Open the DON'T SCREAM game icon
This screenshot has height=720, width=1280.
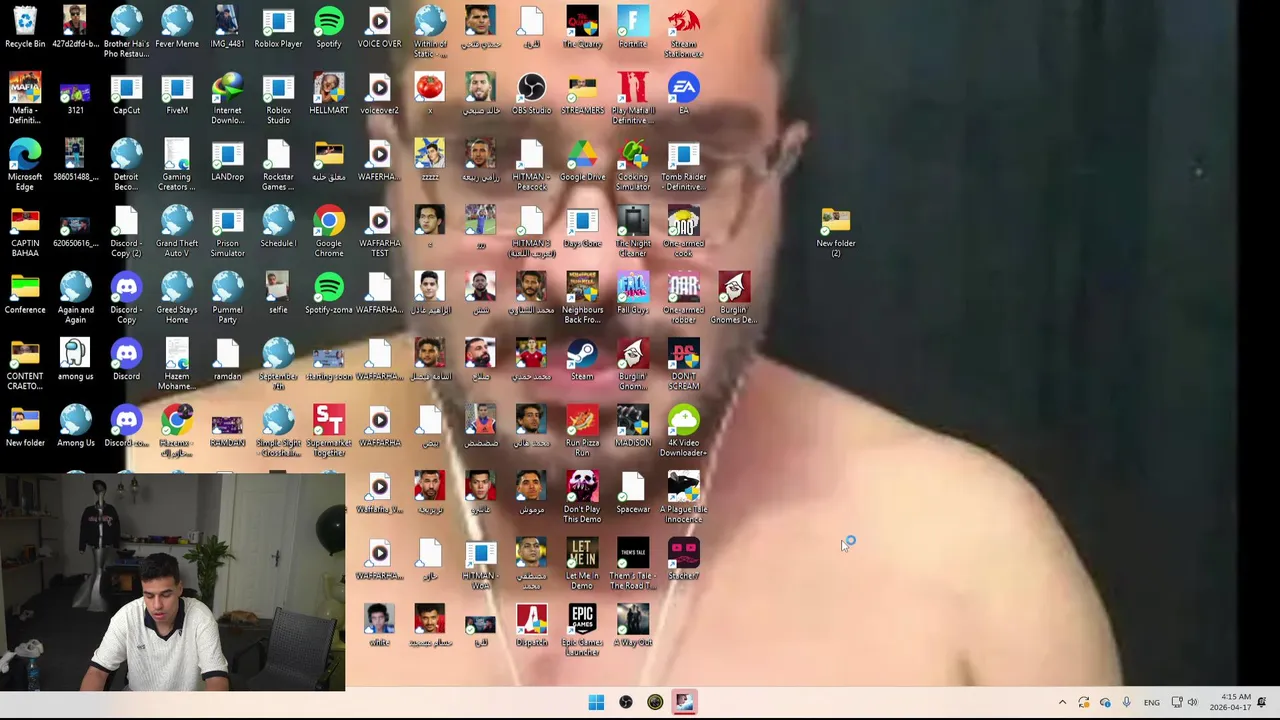point(683,364)
